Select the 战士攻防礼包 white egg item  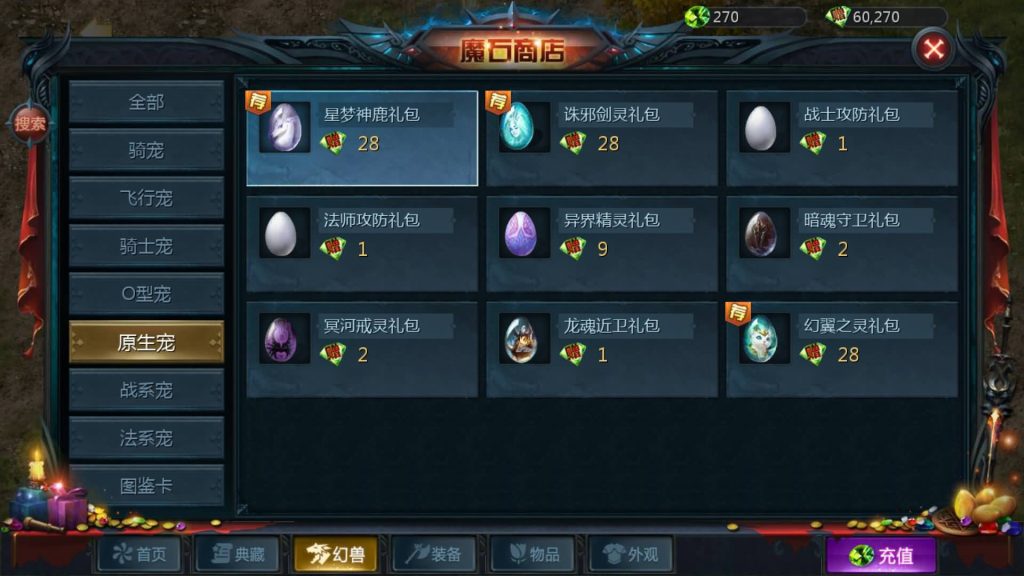pyautogui.click(x=842, y=138)
